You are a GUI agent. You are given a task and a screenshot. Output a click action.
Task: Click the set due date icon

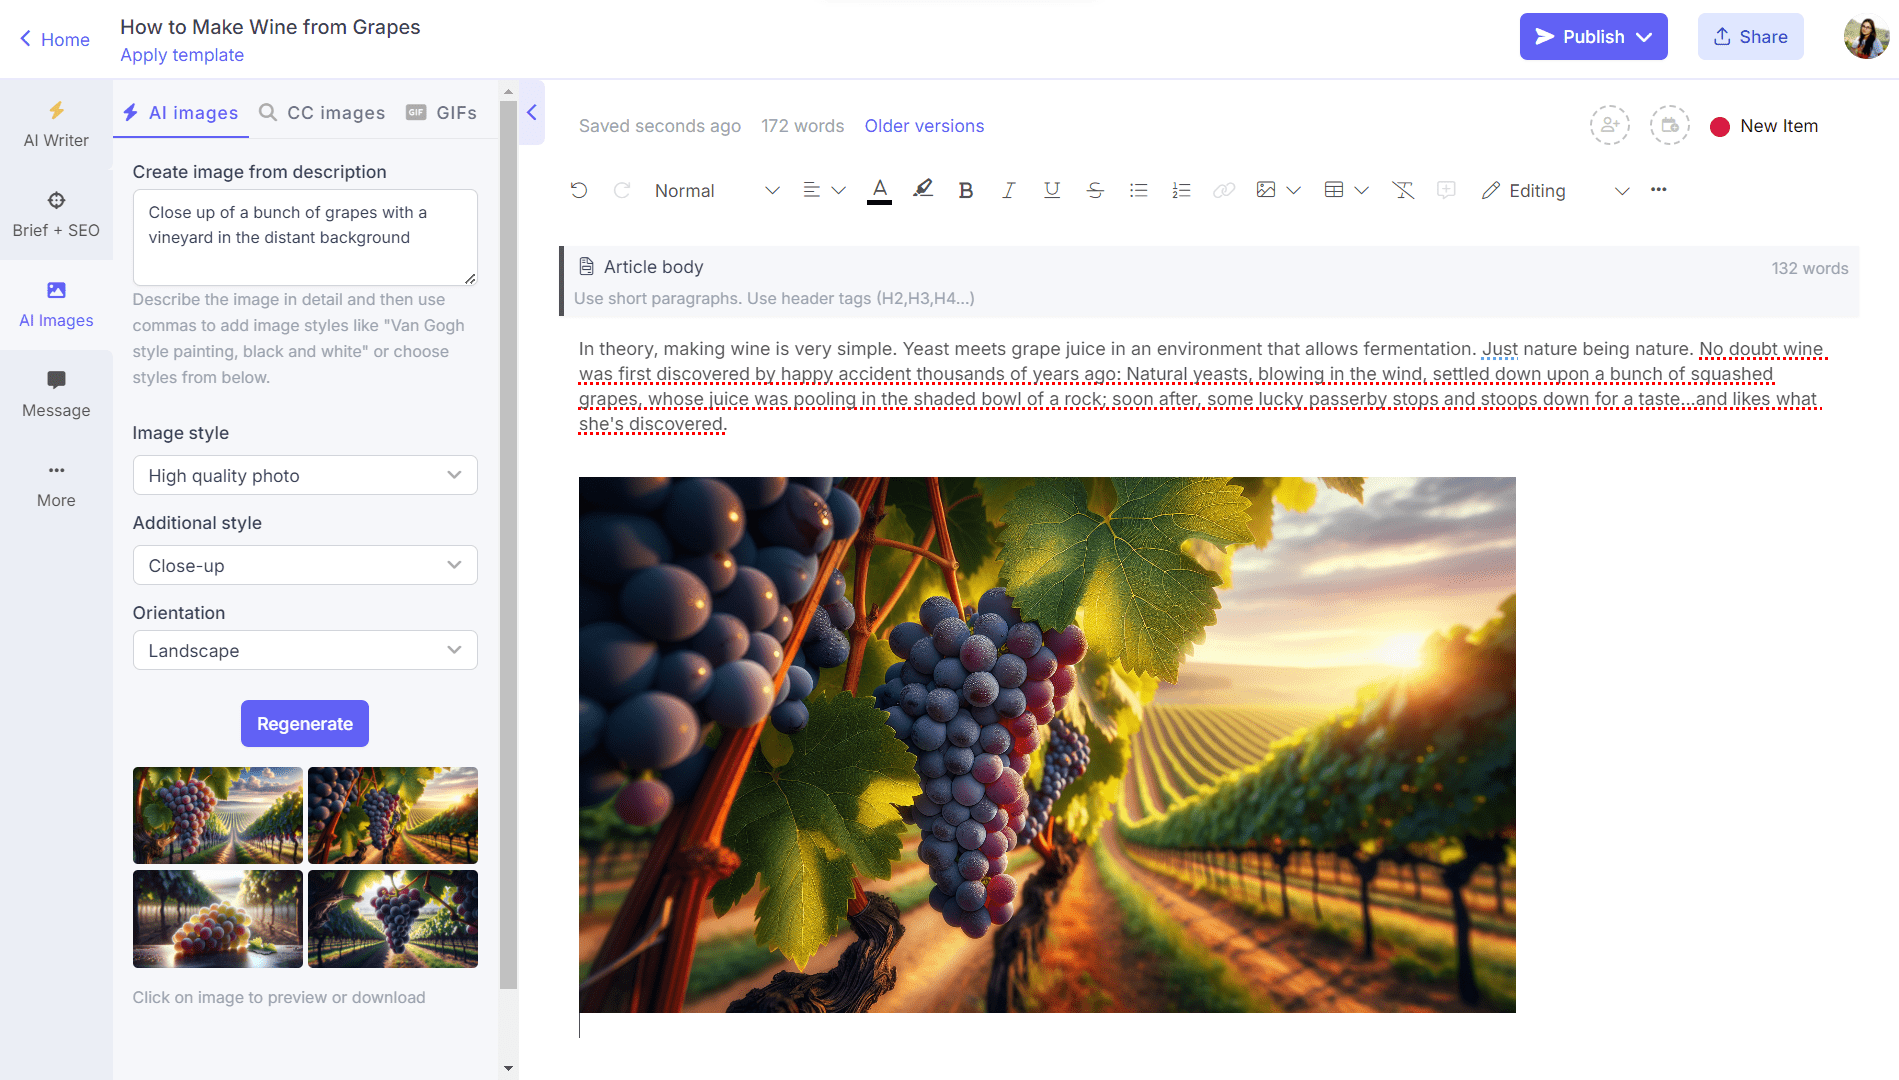point(1669,126)
